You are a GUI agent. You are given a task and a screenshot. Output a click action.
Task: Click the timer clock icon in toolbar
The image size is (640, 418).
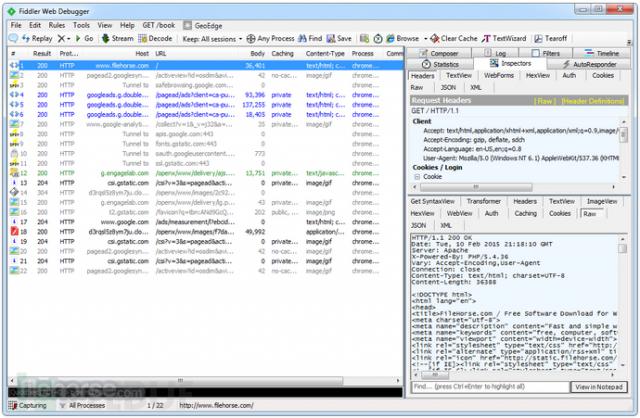pos(378,39)
